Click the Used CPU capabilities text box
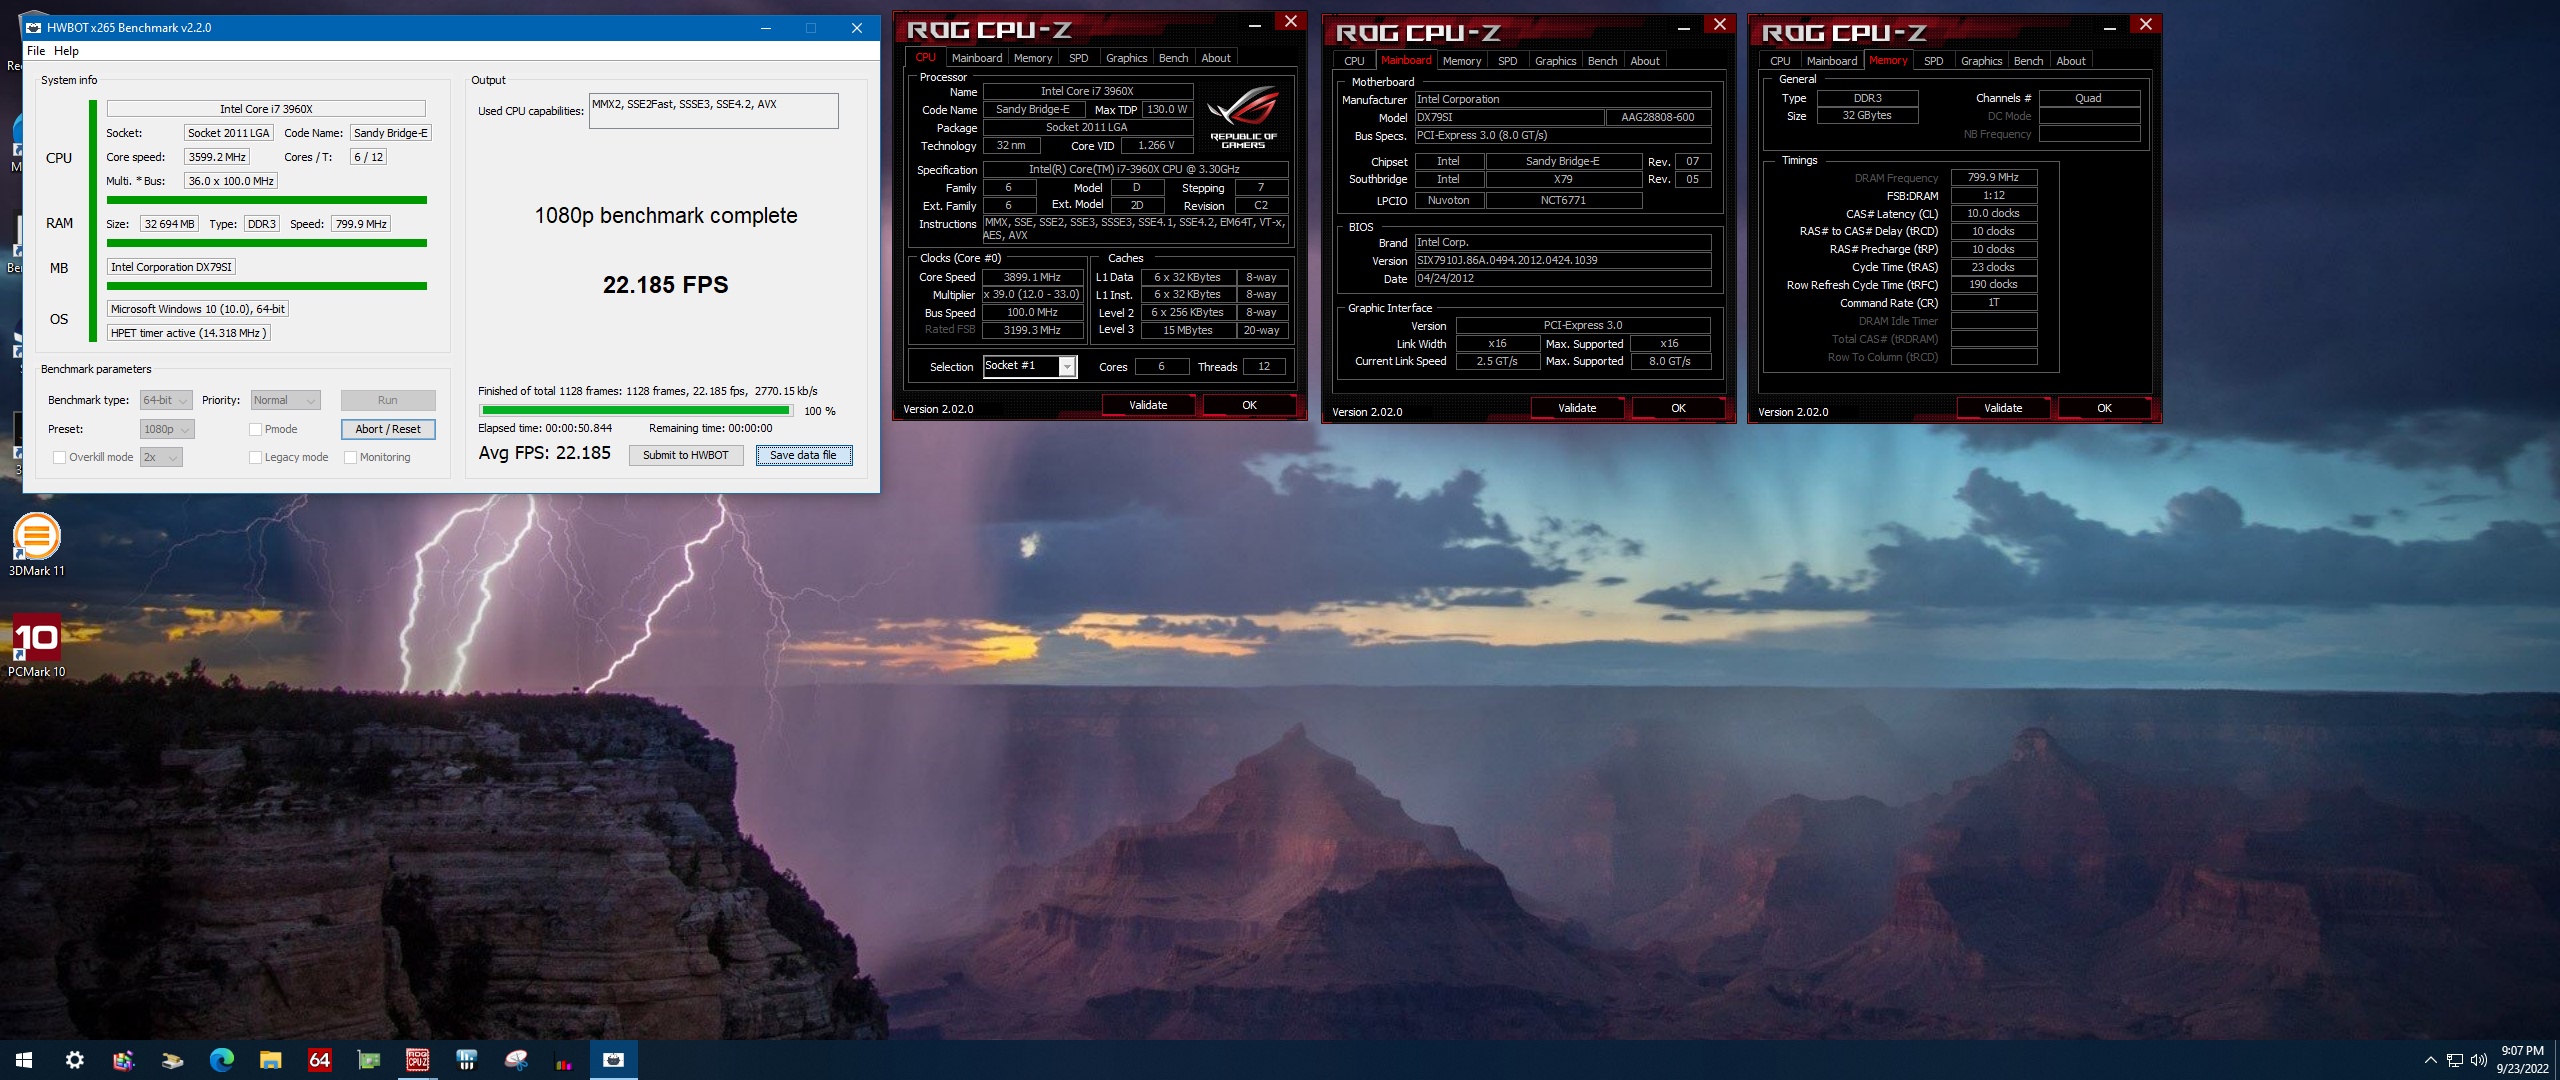The image size is (2560, 1080). pos(714,111)
